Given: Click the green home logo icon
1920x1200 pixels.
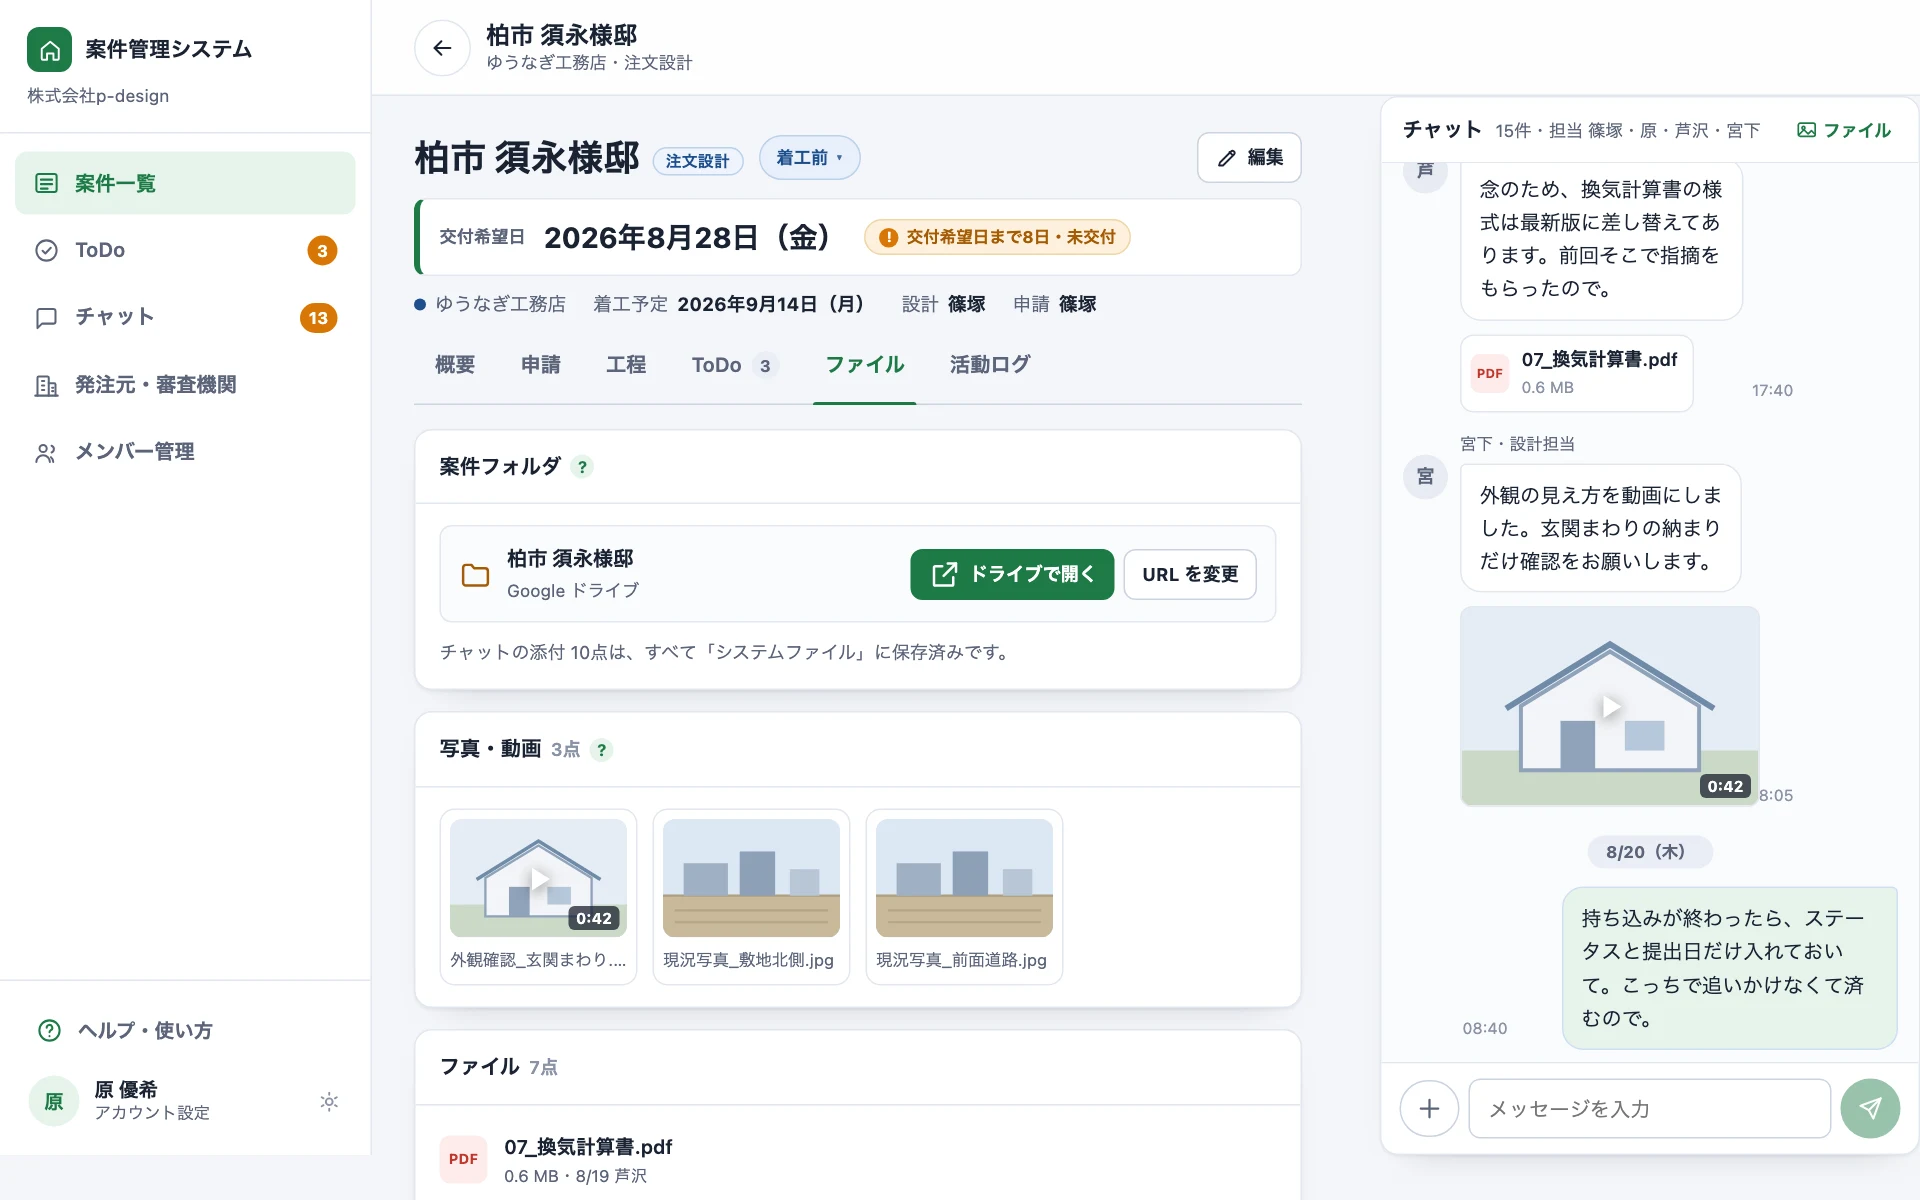Looking at the screenshot, I should click(x=49, y=49).
